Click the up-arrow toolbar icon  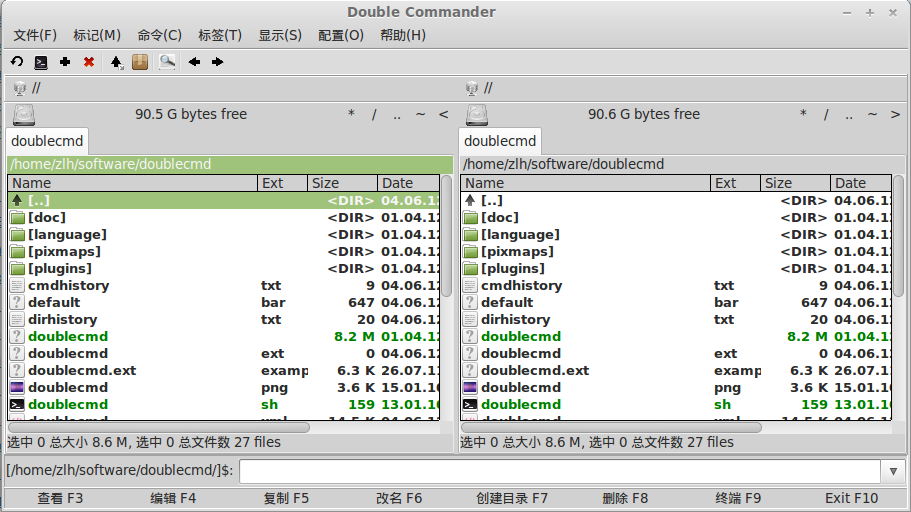[x=116, y=62]
